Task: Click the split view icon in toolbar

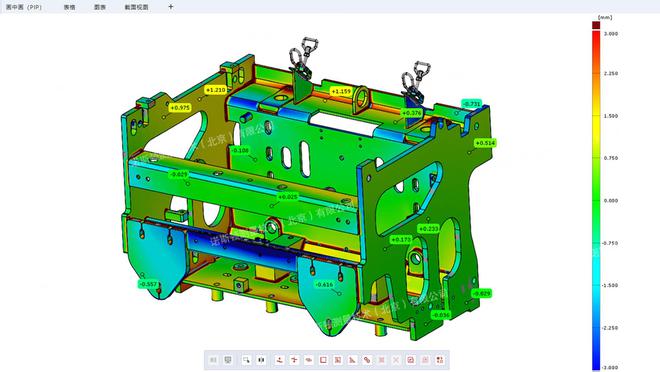Action: tap(261, 360)
